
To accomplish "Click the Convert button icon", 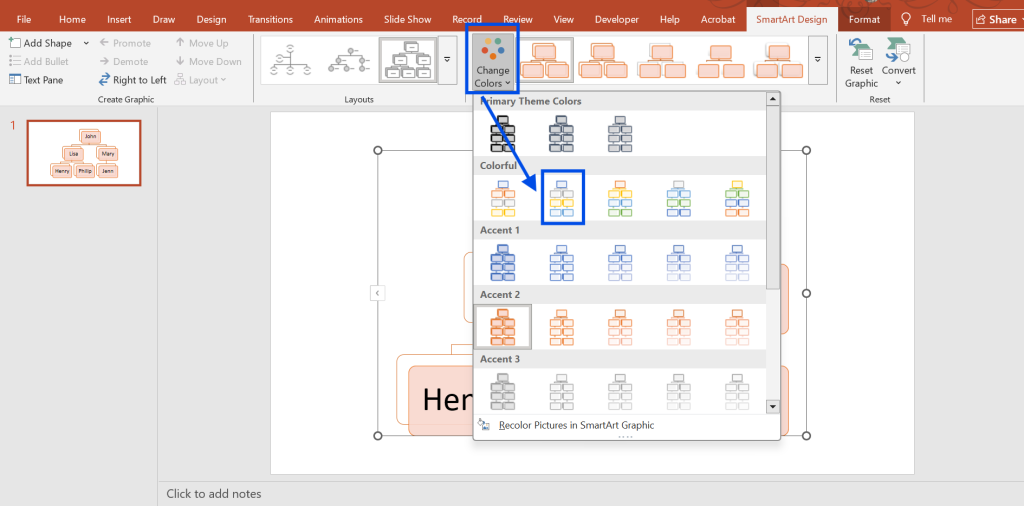I will 898,50.
